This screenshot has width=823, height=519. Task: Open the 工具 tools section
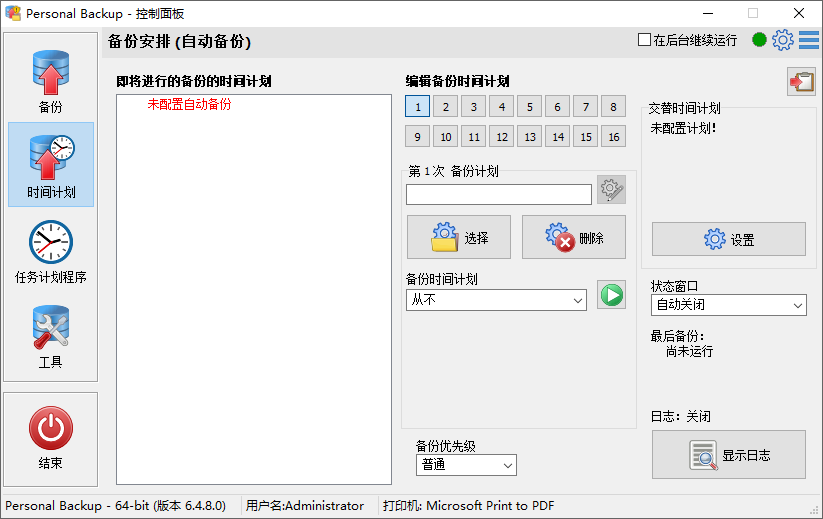(50, 336)
